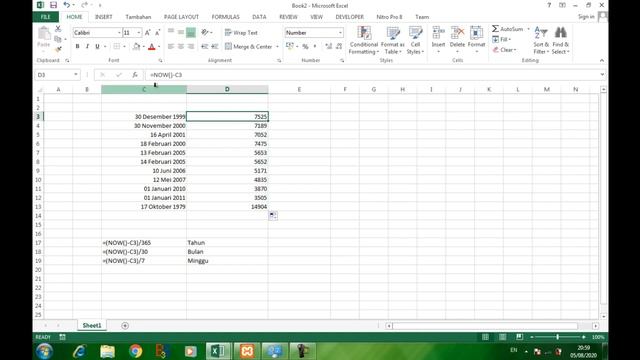Click the formula bar showing =NOW()-C3
Image resolution: width=640 pixels, height=360 pixels.
371,75
